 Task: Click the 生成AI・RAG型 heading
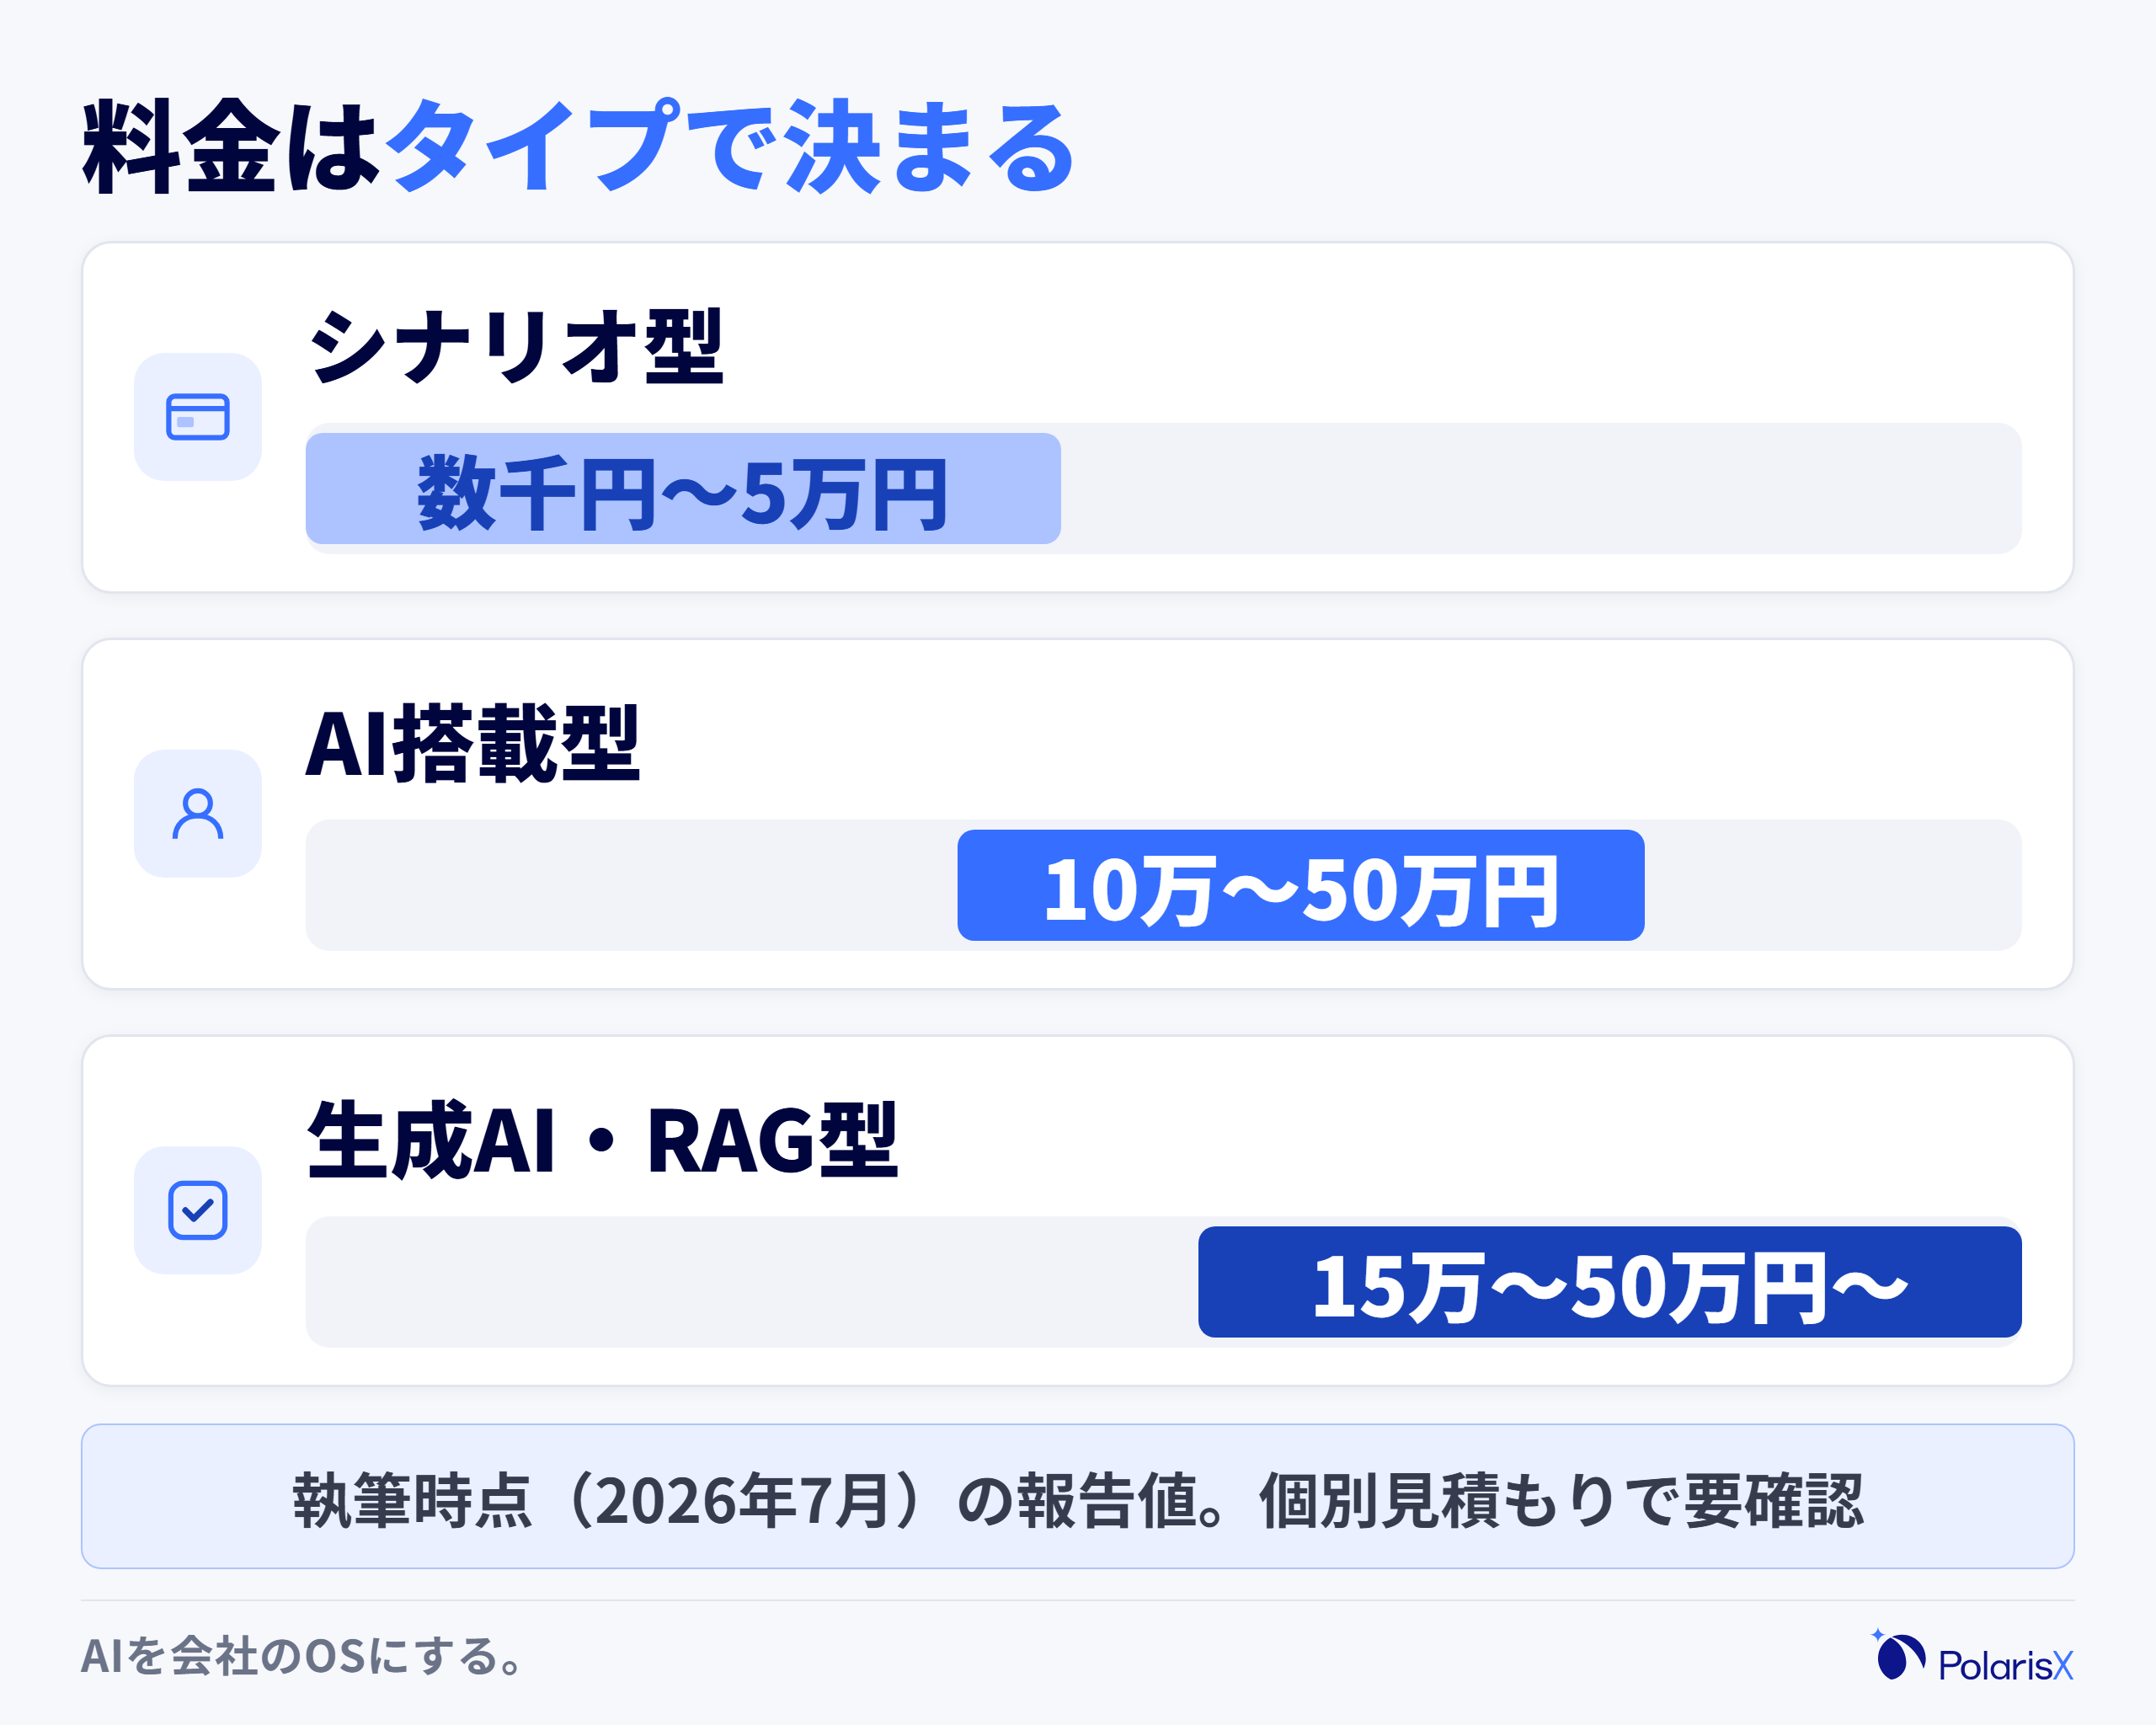(603, 1140)
